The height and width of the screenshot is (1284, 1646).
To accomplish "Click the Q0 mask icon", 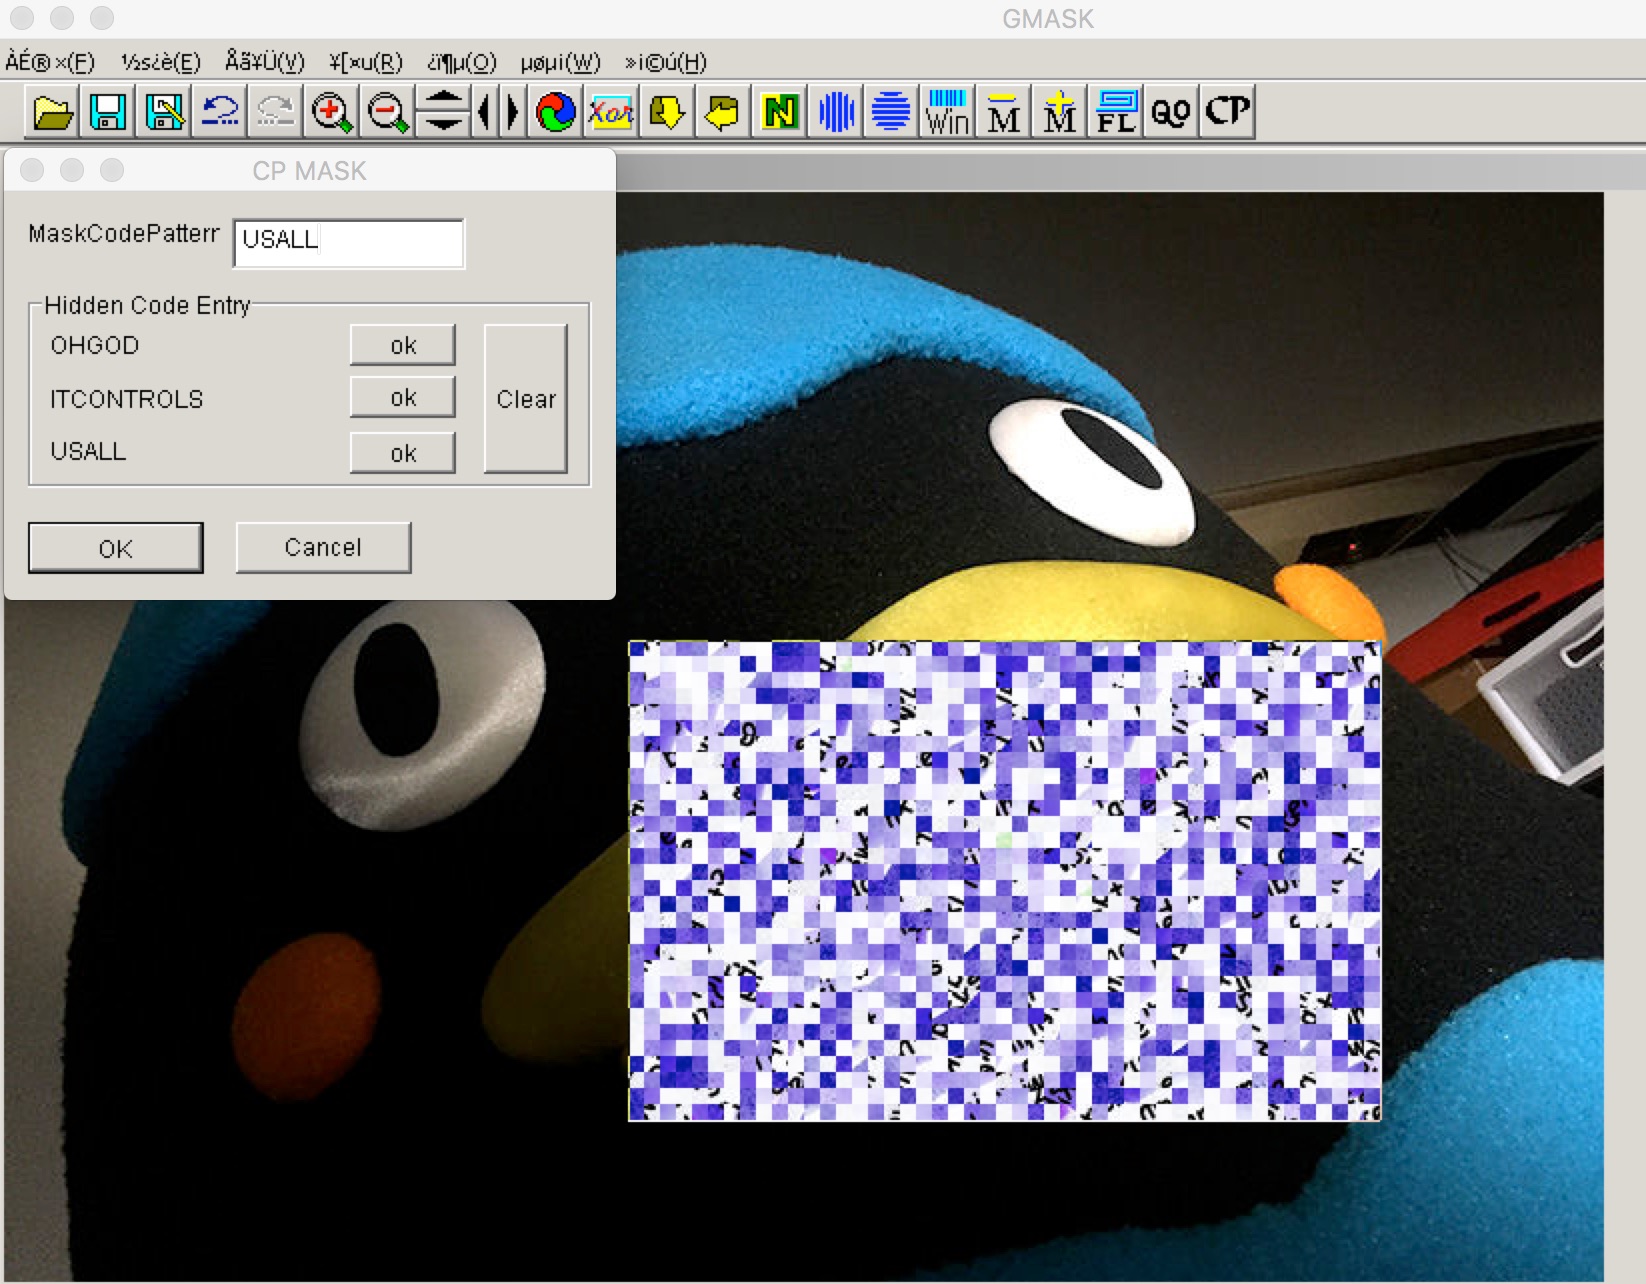I will 1171,111.
